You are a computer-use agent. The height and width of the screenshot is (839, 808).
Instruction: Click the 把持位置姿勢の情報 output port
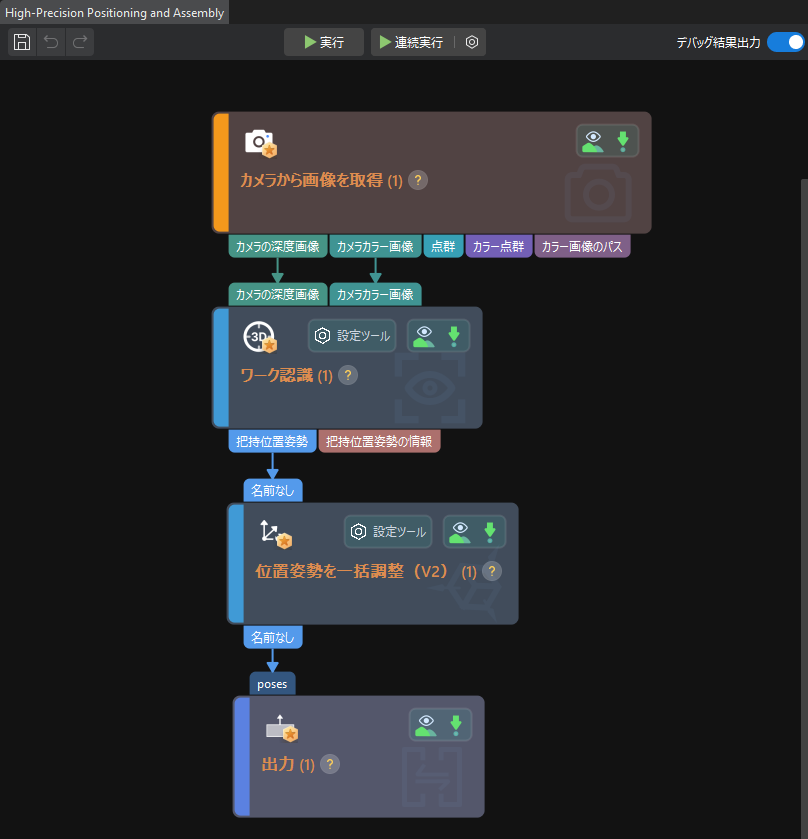pyautogui.click(x=379, y=441)
